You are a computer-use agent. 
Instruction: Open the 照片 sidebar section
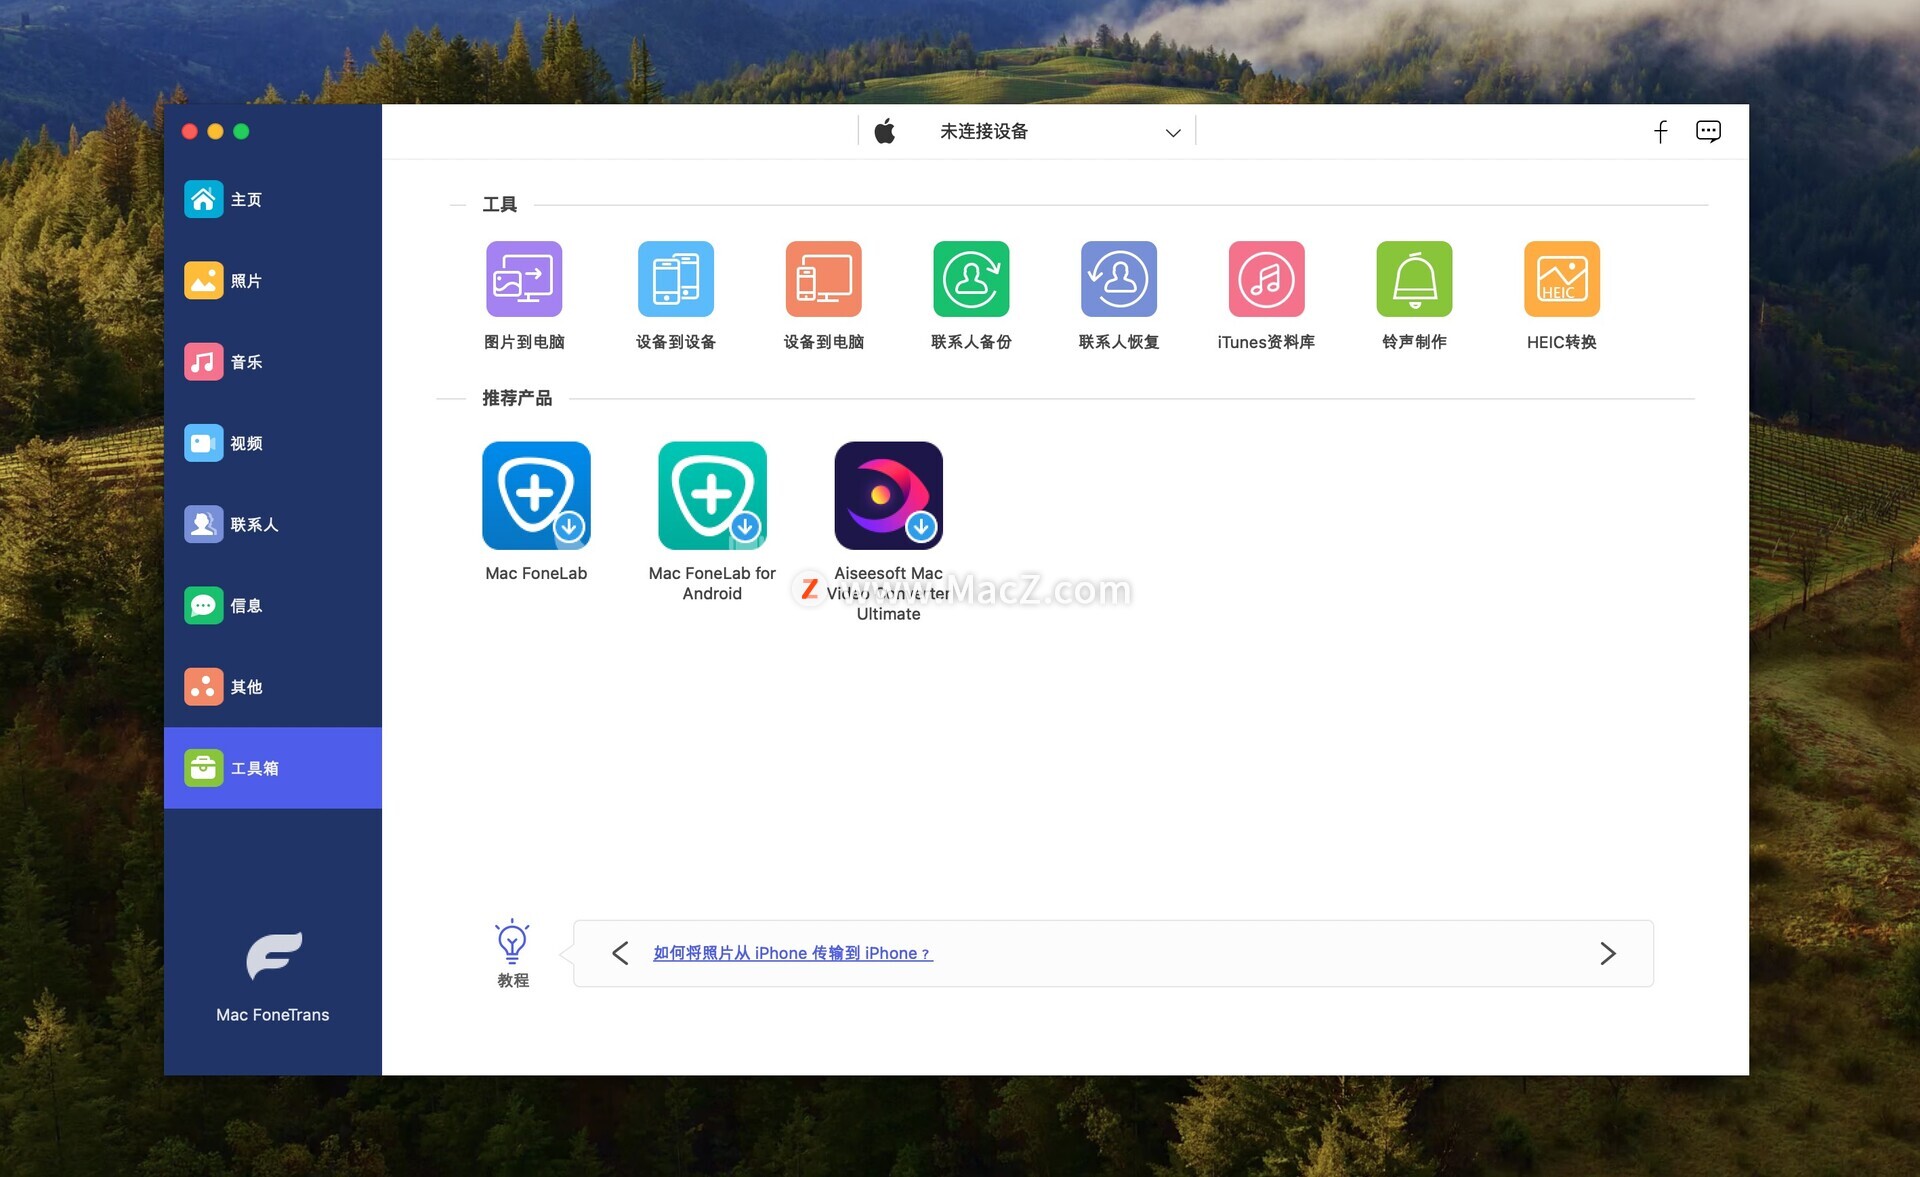(273, 281)
